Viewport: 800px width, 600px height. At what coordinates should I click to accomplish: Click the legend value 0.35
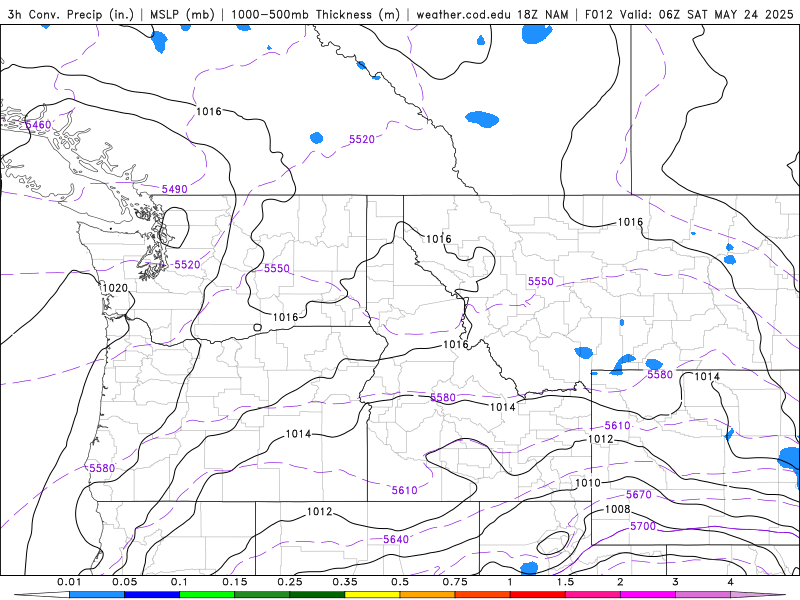click(345, 582)
